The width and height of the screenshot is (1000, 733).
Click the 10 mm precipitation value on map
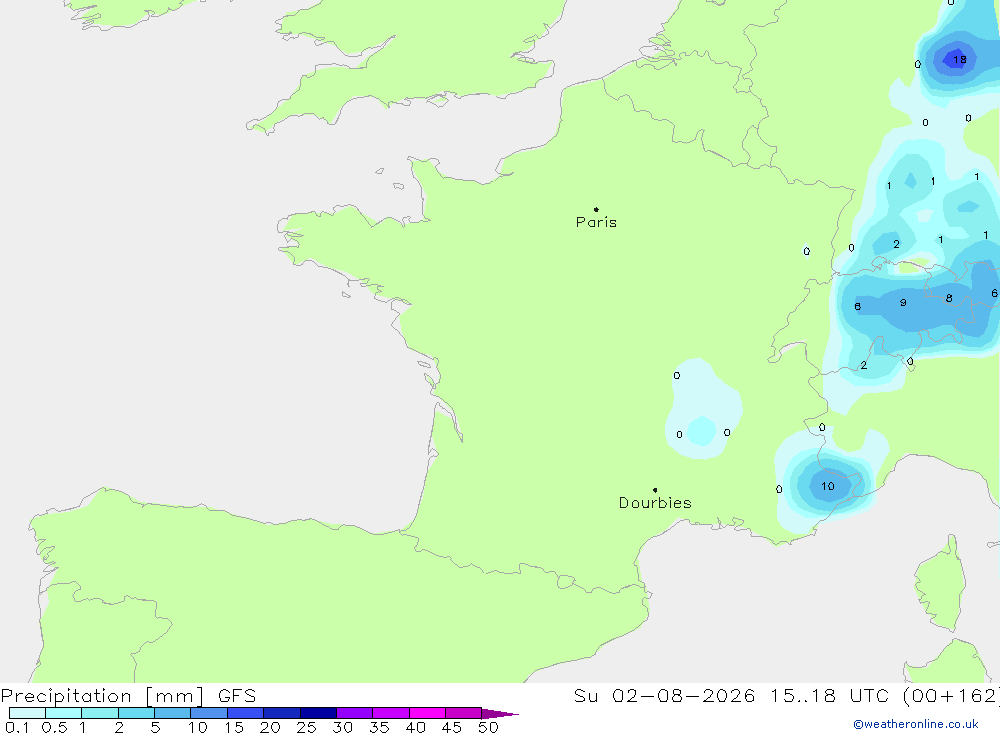[x=828, y=486]
